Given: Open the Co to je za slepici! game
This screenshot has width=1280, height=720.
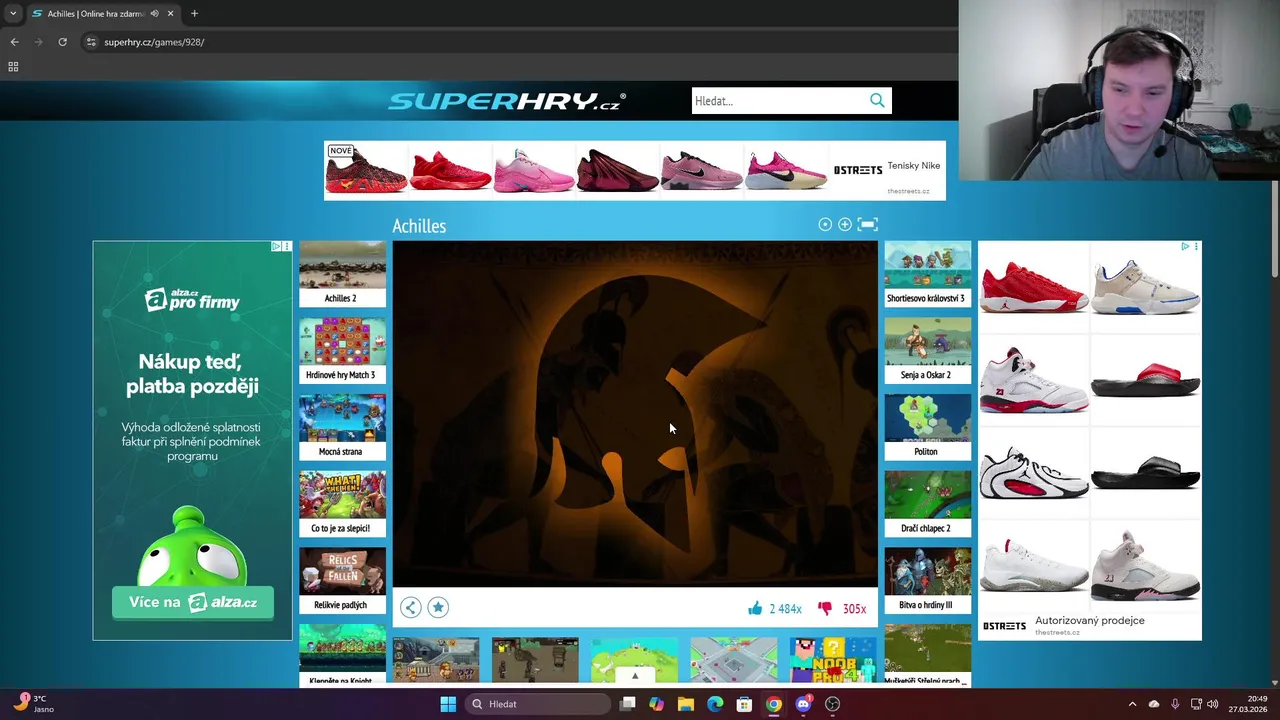Looking at the screenshot, I should pyautogui.click(x=342, y=504).
